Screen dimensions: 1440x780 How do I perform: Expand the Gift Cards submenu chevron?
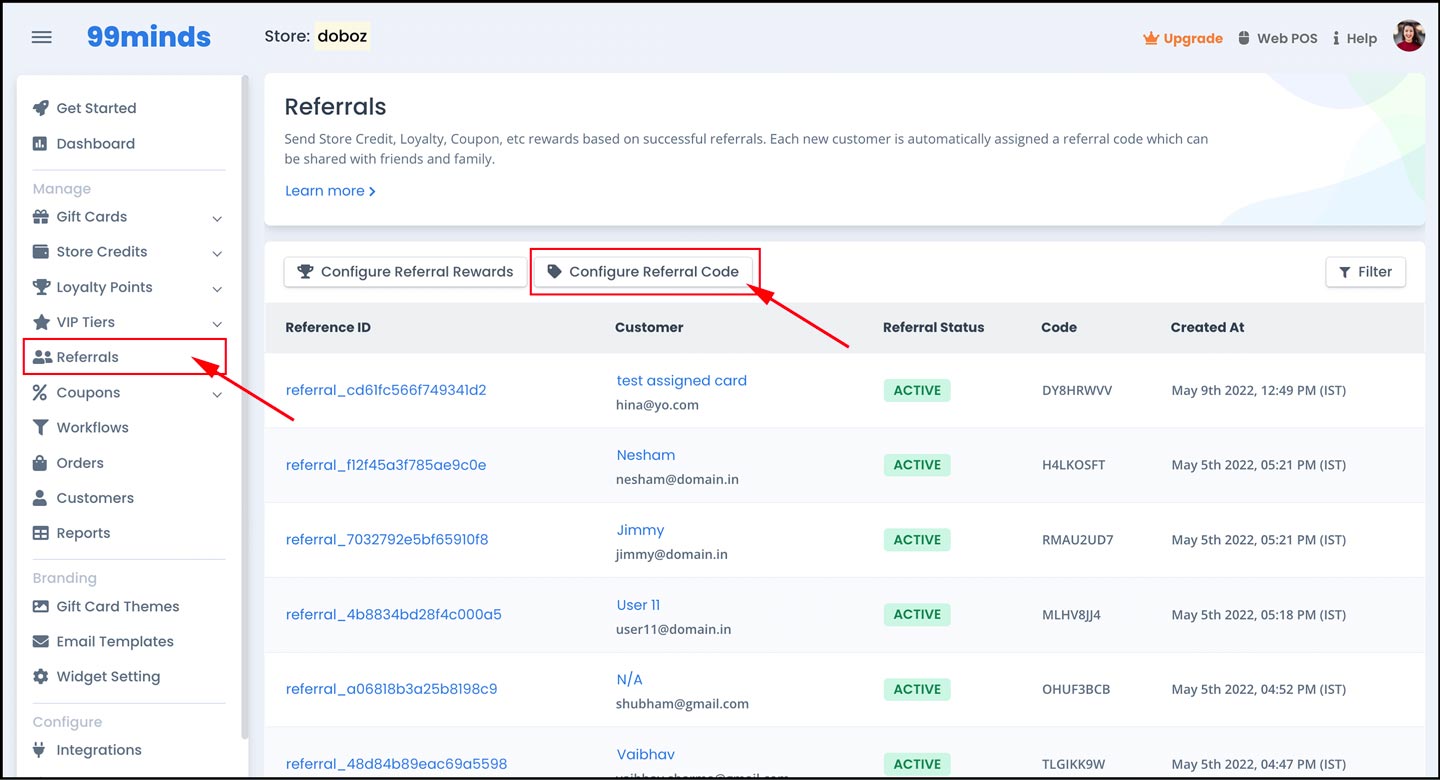tap(217, 218)
